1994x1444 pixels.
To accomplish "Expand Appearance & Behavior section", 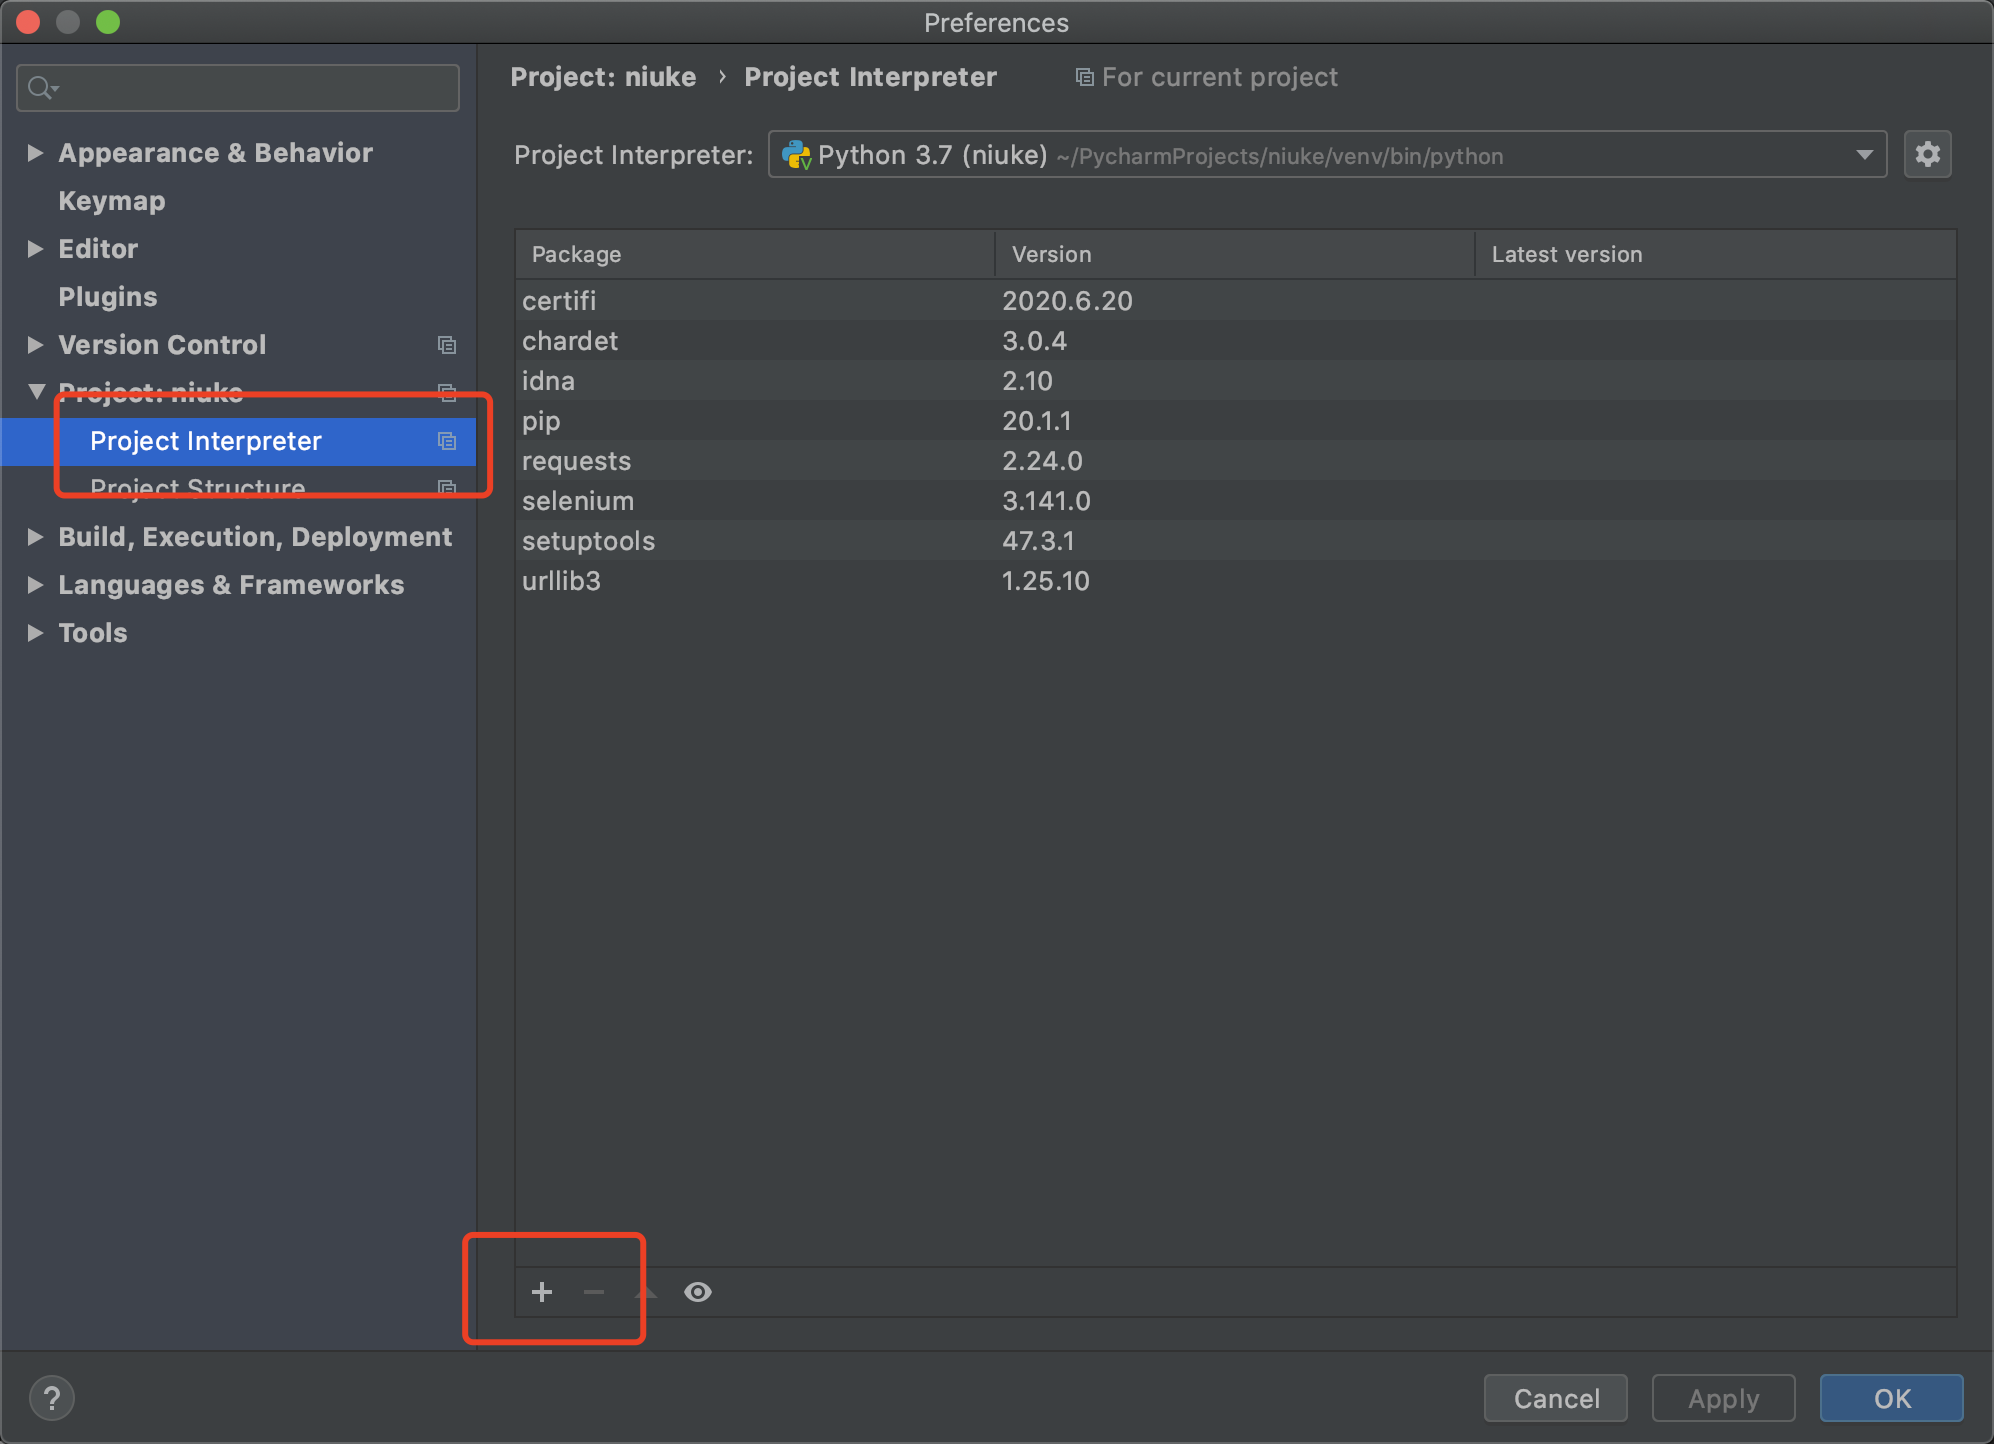I will point(35,153).
